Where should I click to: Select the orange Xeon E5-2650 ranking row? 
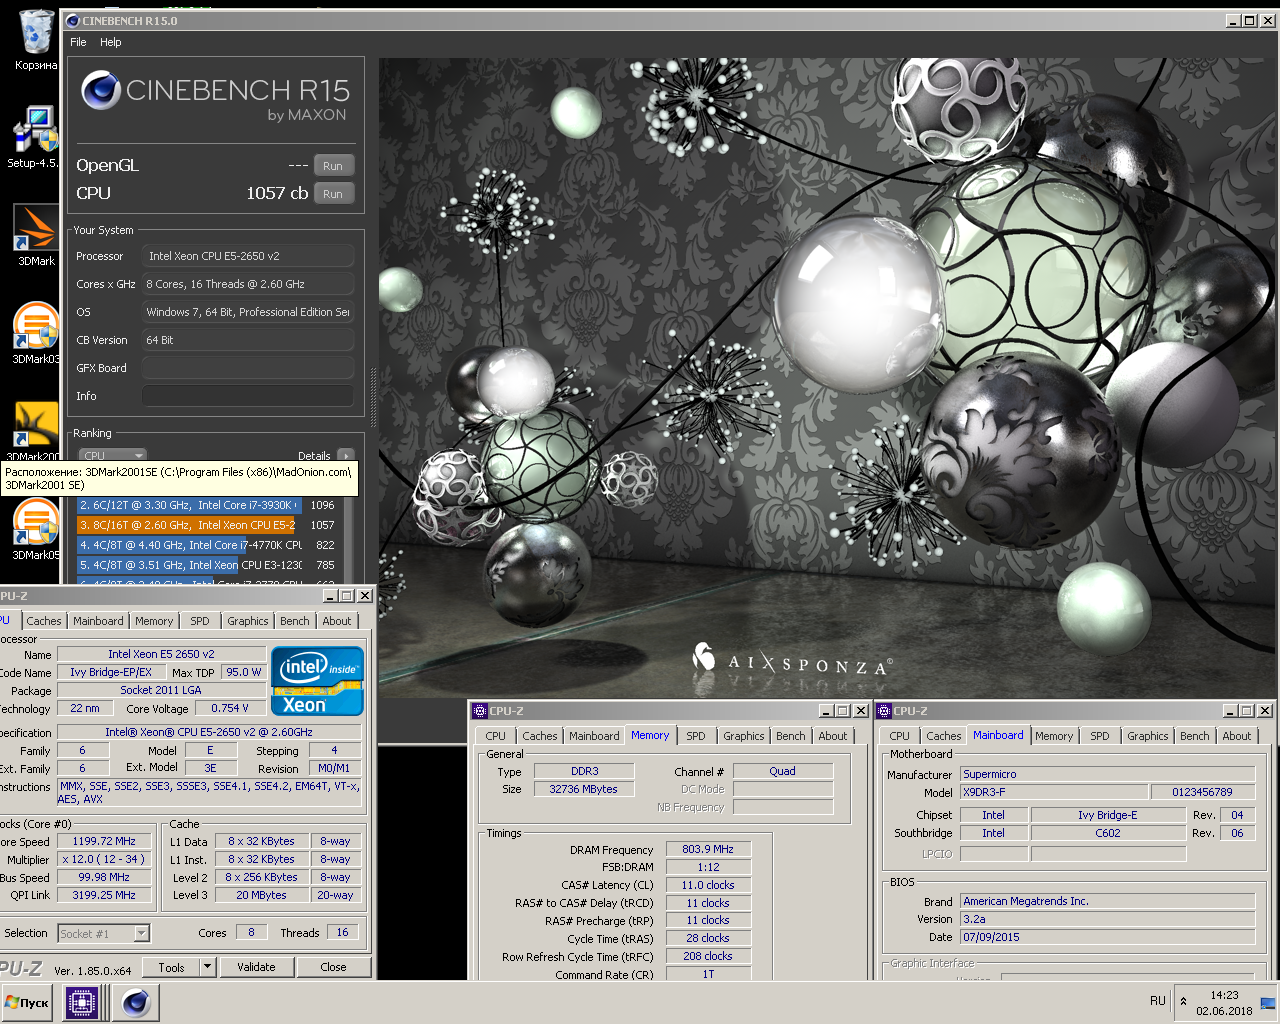[208, 525]
